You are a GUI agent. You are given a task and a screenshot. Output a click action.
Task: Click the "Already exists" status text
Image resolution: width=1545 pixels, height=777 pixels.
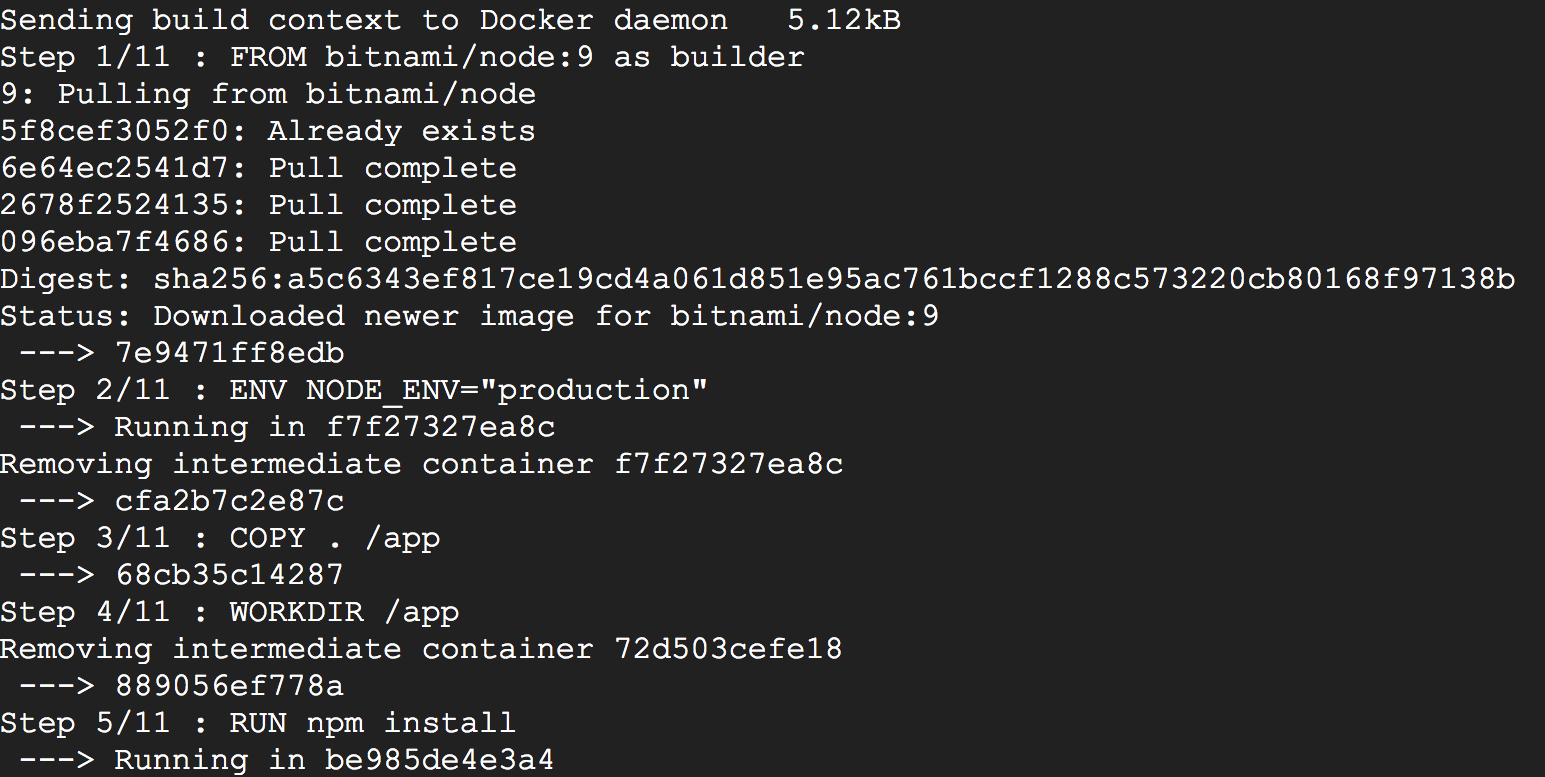pyautogui.click(x=401, y=131)
